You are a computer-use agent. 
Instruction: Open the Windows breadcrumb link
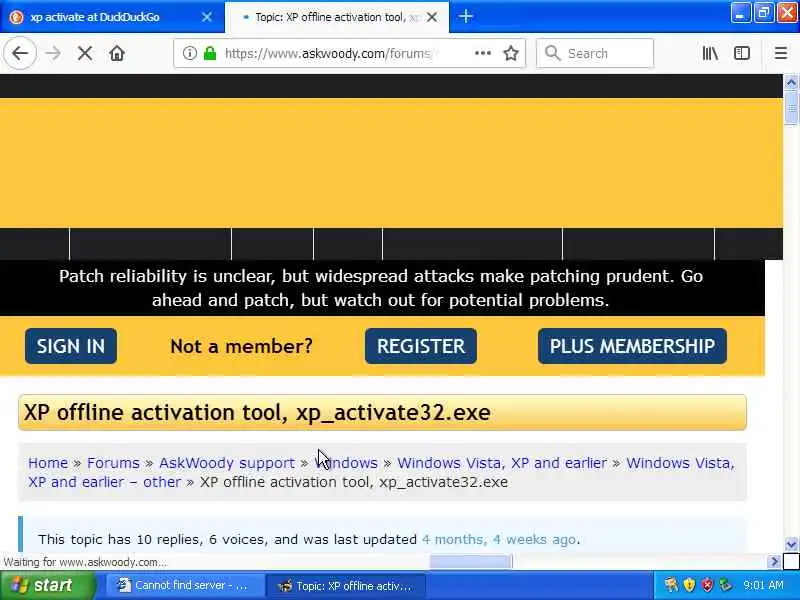click(346, 463)
